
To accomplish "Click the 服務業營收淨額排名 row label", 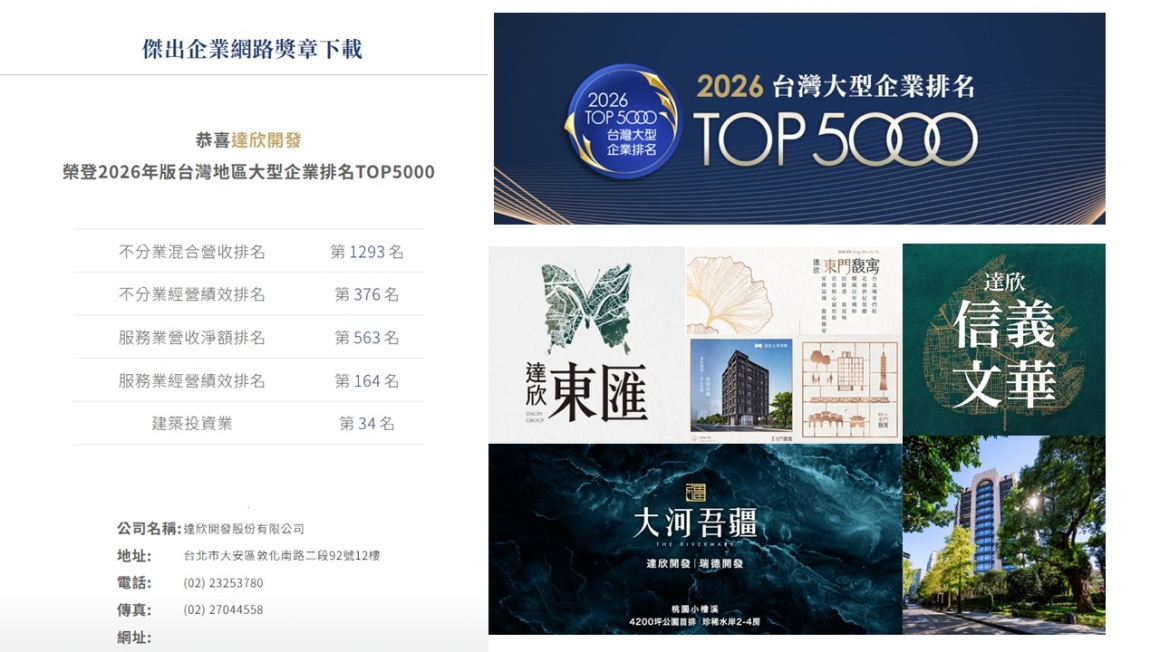I will (192, 337).
